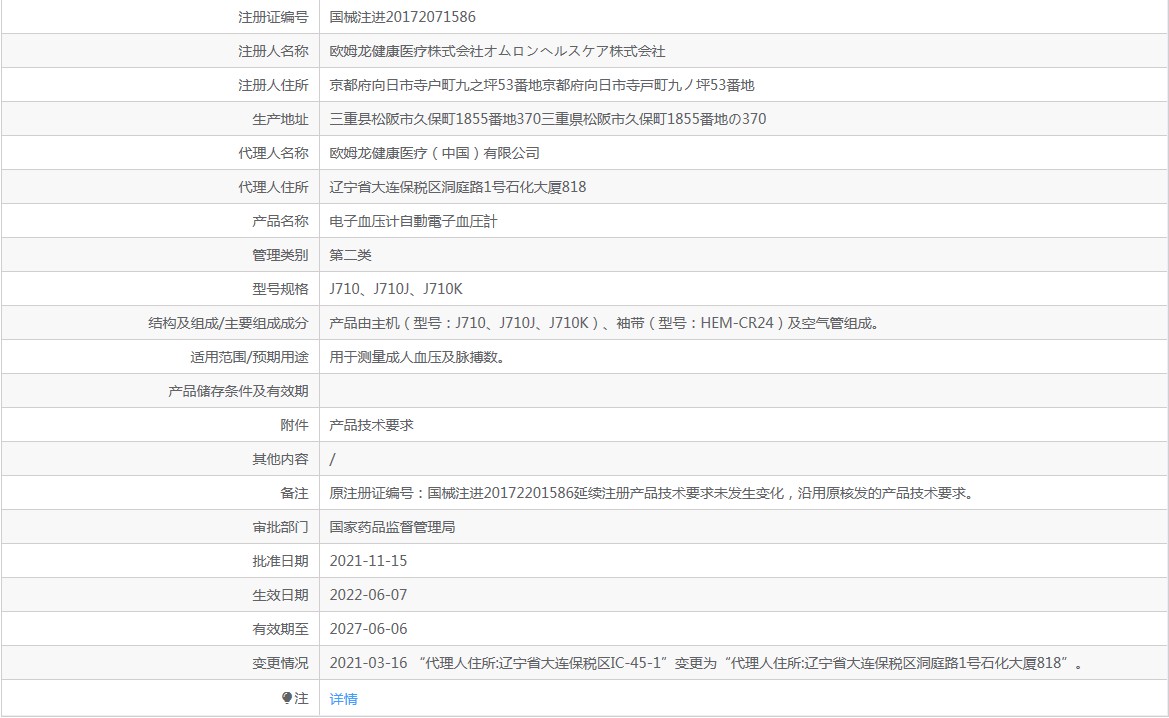The height and width of the screenshot is (718, 1169).
Task: Select agent name 欧姆龙健康医疗（中国）有限公司
Action: point(435,154)
